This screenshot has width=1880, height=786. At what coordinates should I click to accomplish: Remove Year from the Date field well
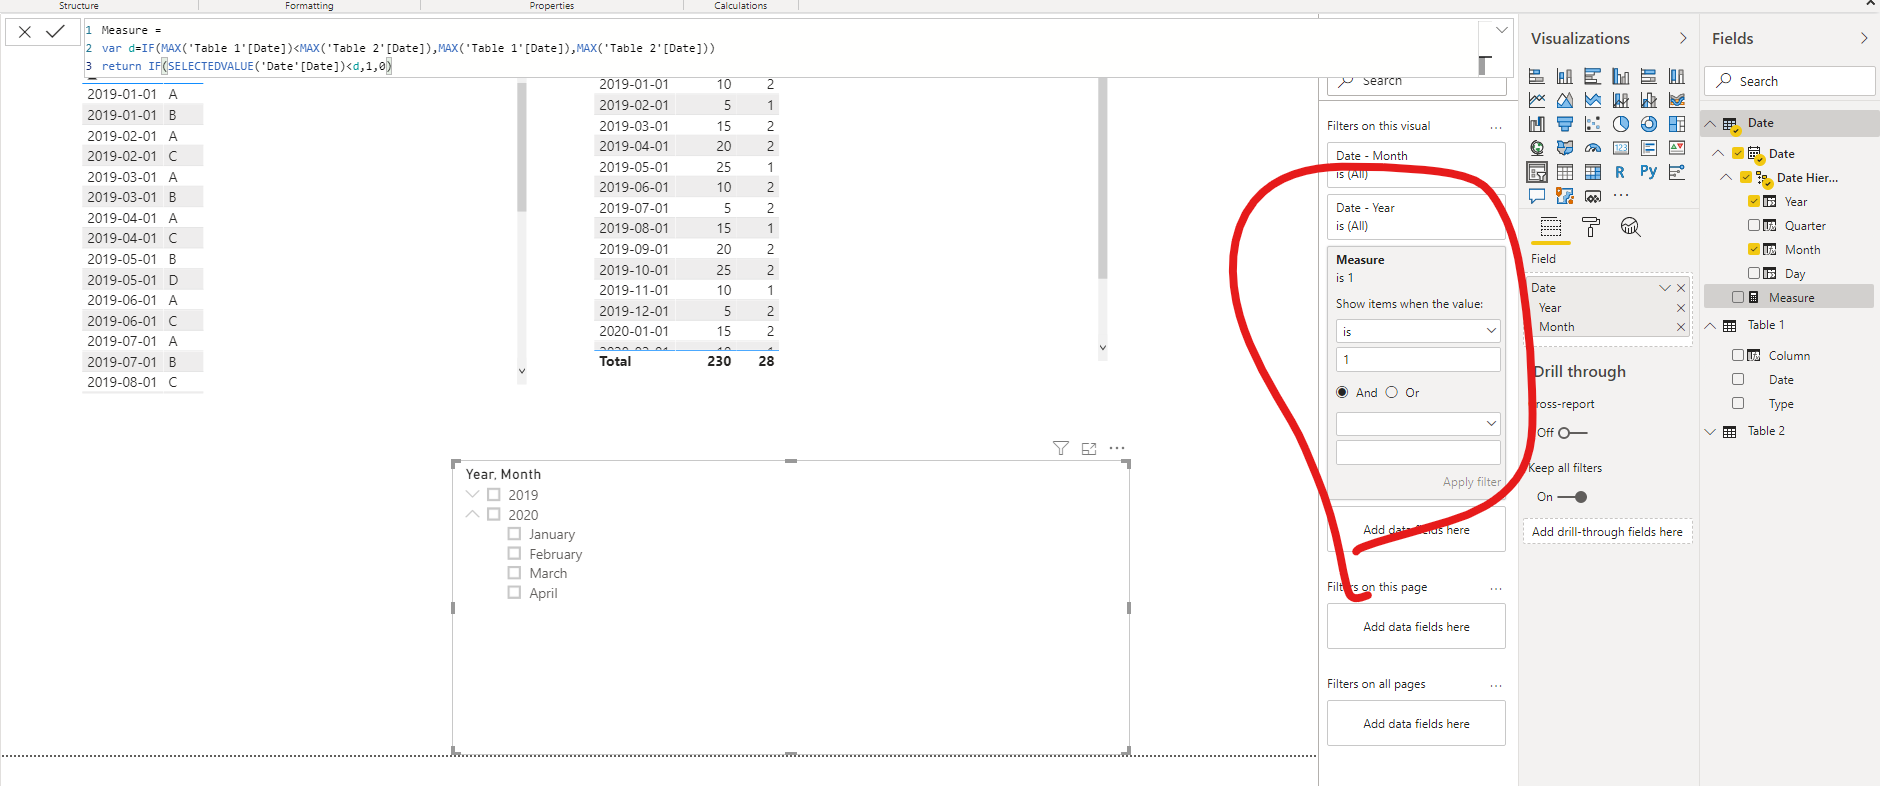coord(1681,308)
